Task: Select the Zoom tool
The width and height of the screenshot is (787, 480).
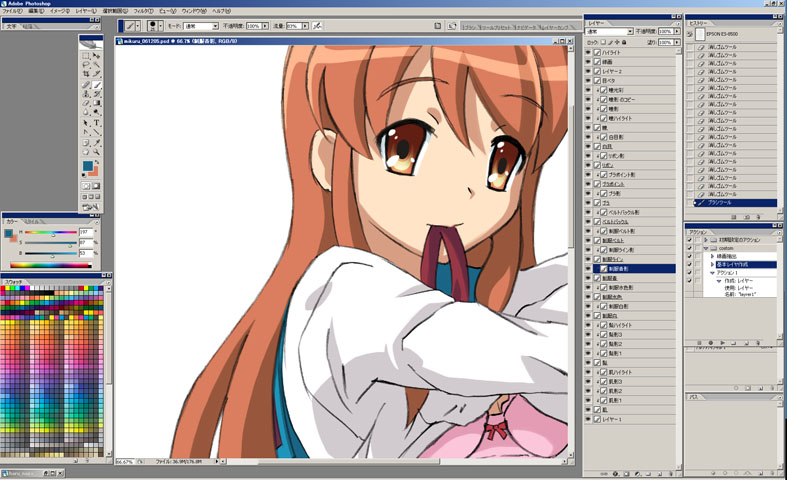Action: pos(96,152)
